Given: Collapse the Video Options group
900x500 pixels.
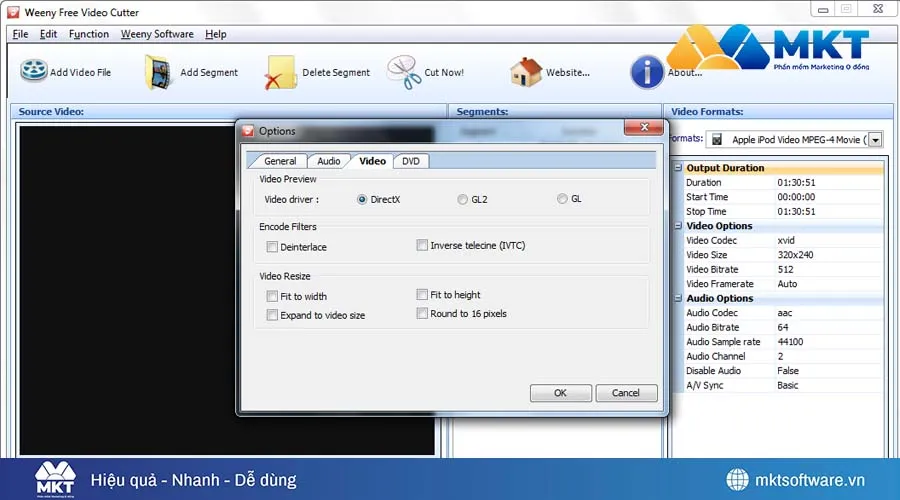Looking at the screenshot, I should point(678,226).
